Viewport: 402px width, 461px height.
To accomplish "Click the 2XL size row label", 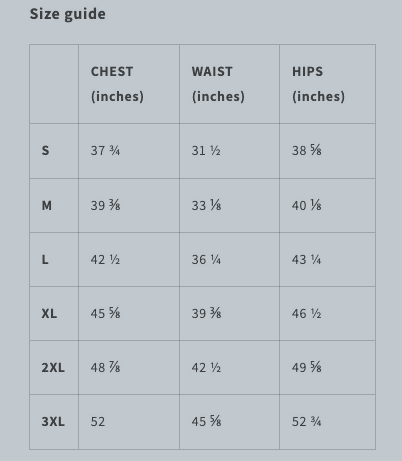I will 53,368.
